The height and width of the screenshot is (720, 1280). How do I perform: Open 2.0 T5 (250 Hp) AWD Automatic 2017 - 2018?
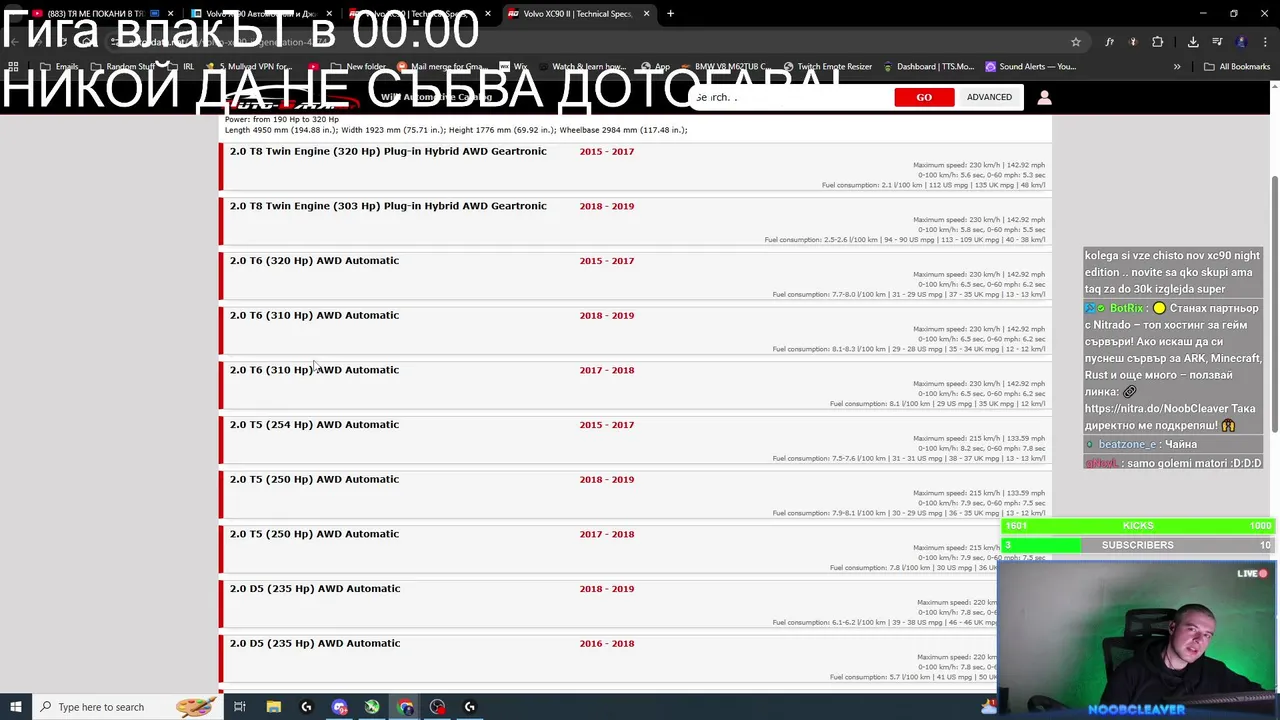[x=314, y=534]
